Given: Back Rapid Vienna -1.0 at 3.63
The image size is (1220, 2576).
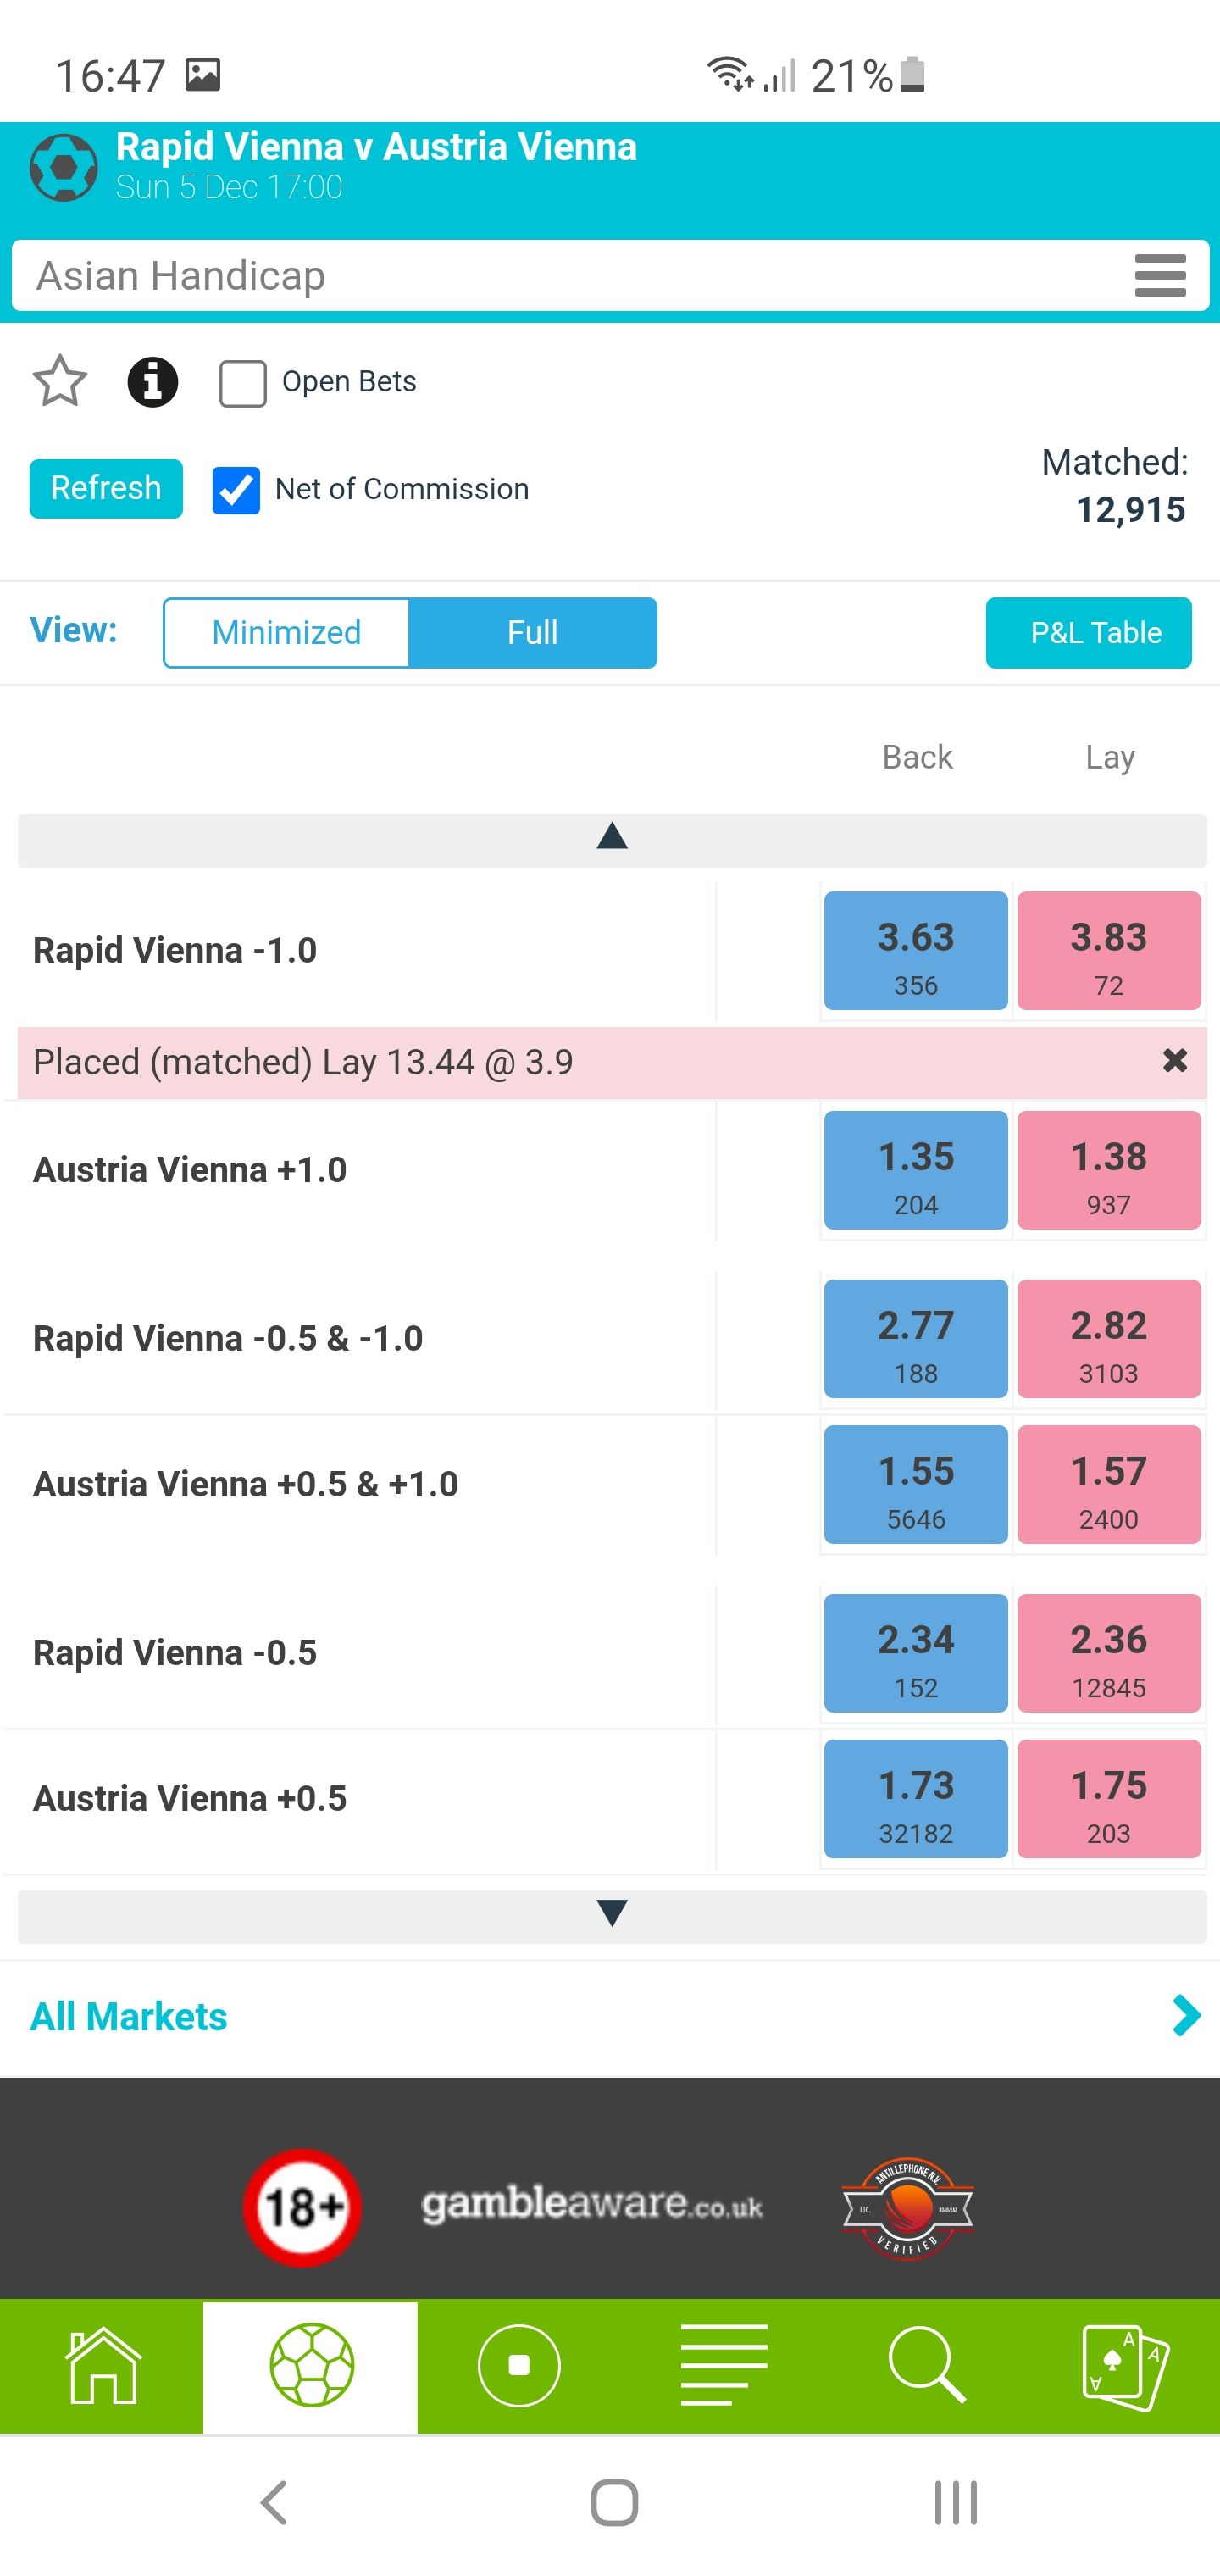Looking at the screenshot, I should tap(916, 951).
